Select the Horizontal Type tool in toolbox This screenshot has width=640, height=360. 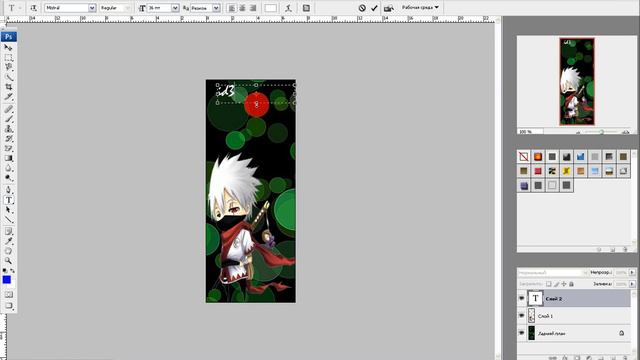pyautogui.click(x=8, y=200)
